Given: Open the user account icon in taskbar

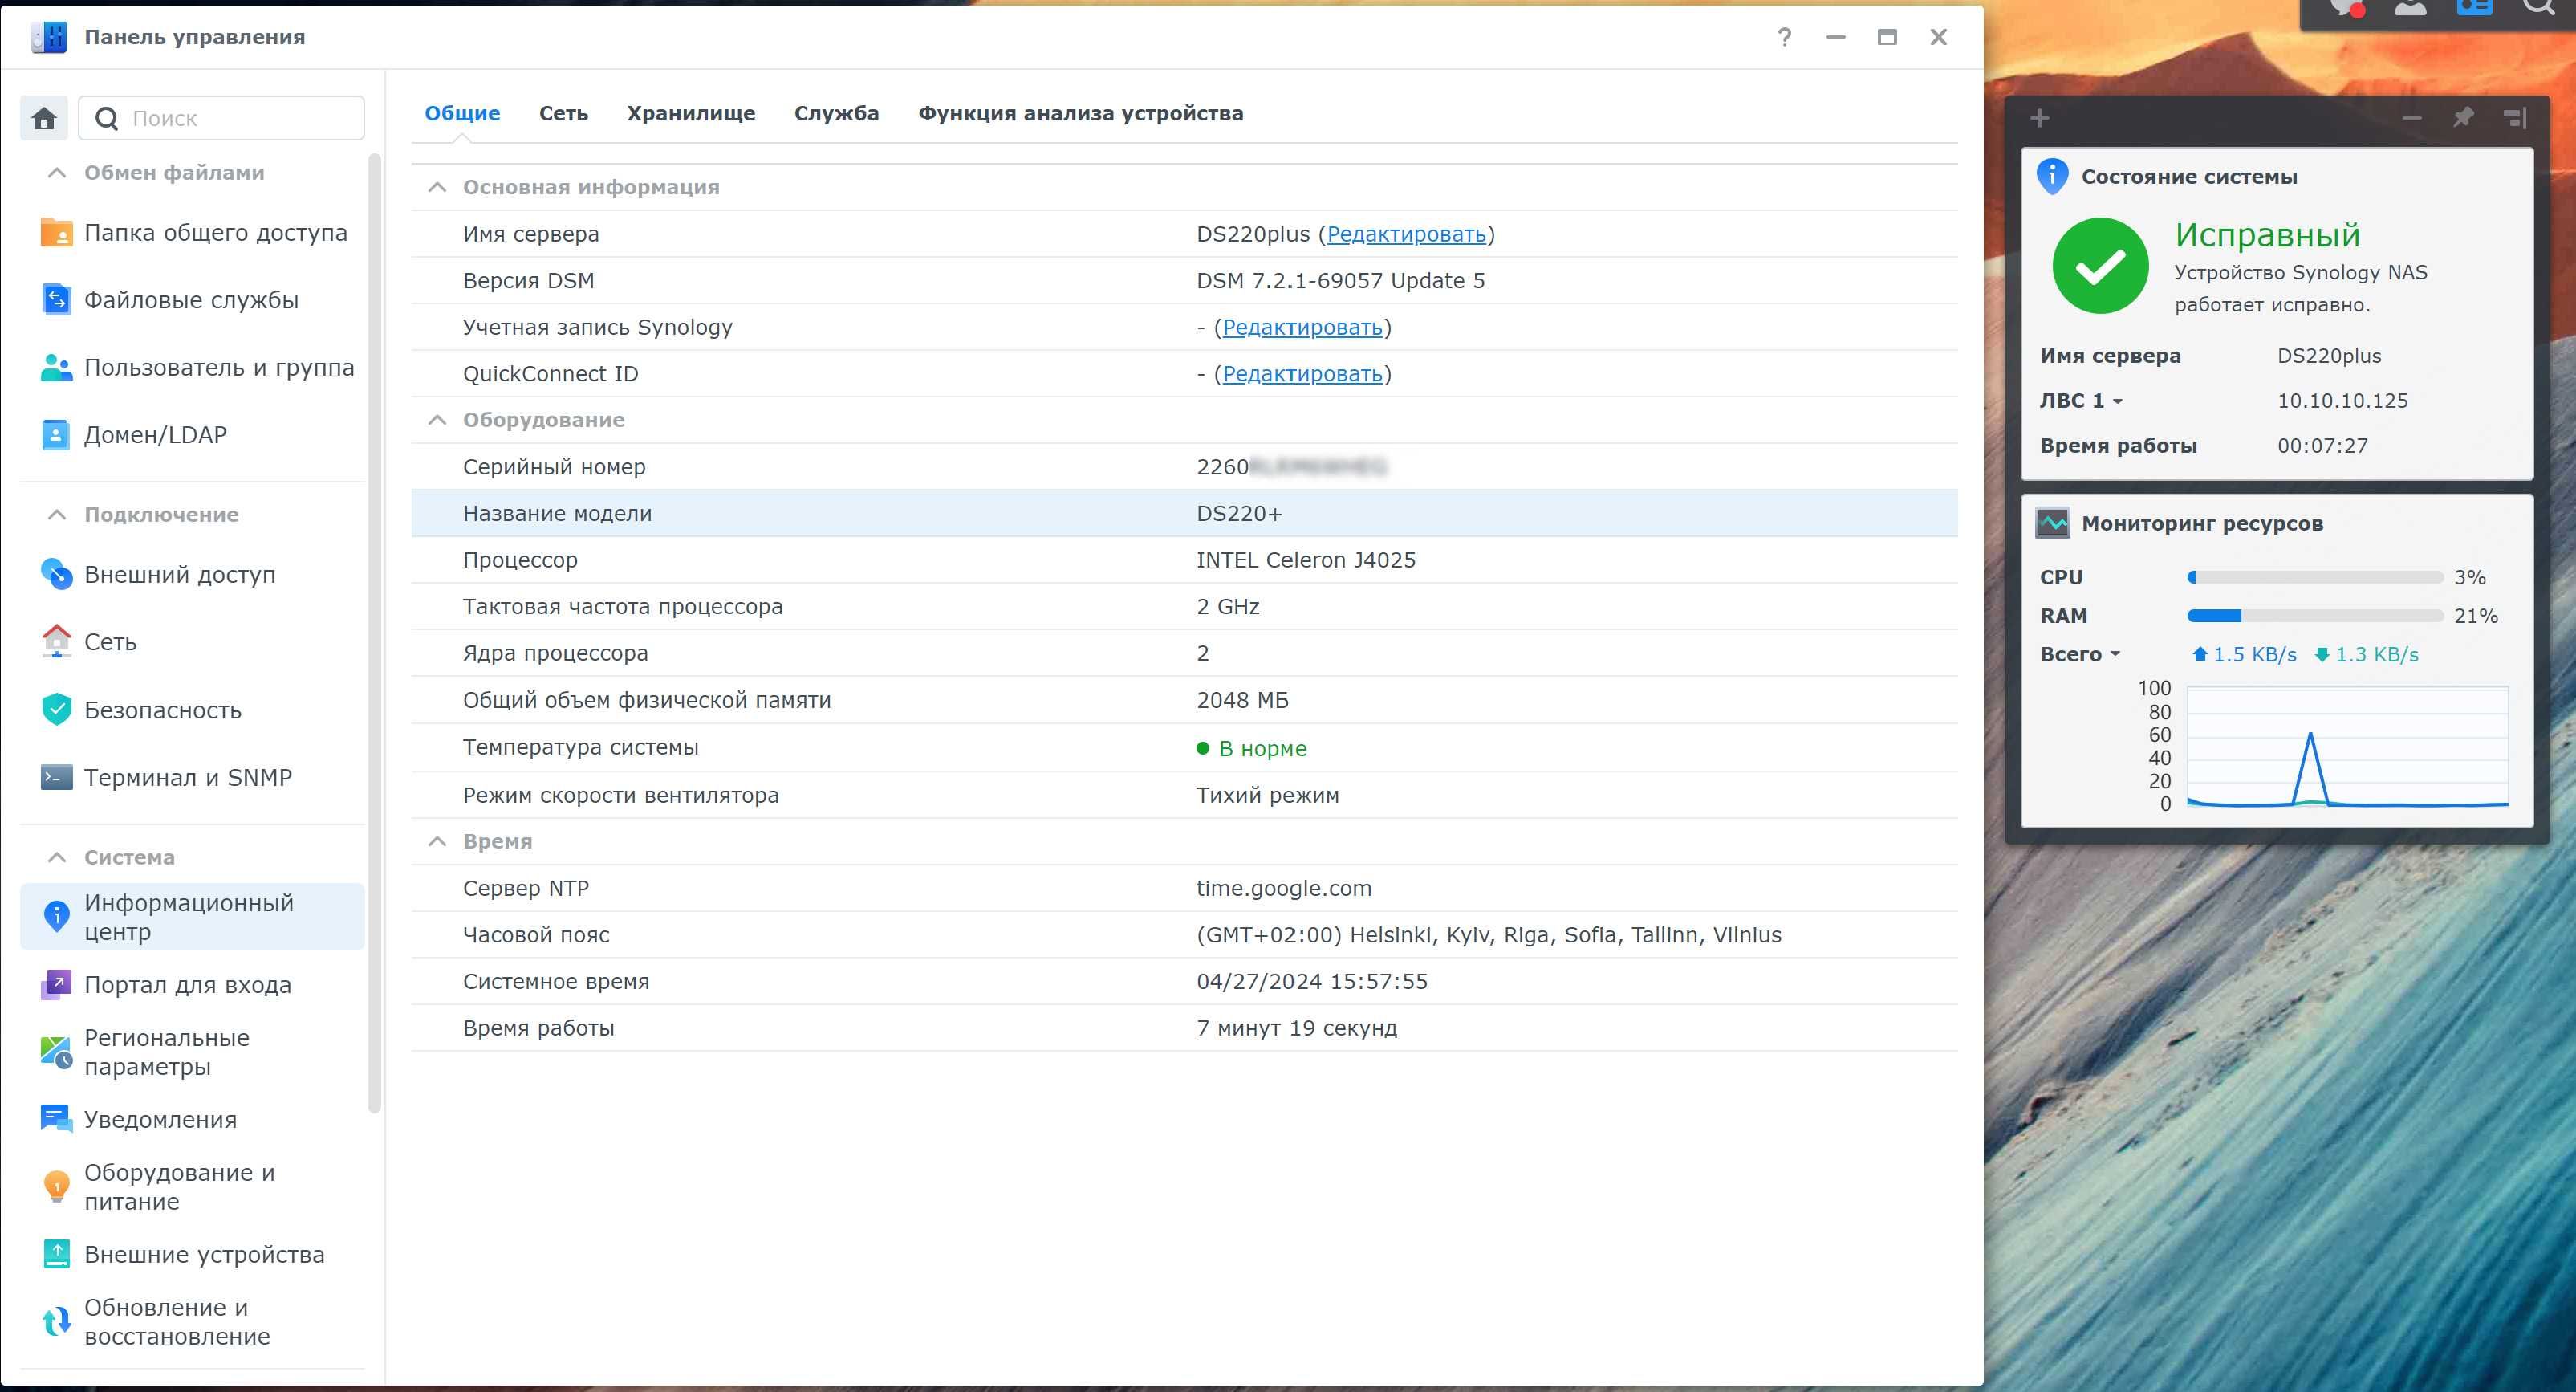Looking at the screenshot, I should click(2410, 9).
